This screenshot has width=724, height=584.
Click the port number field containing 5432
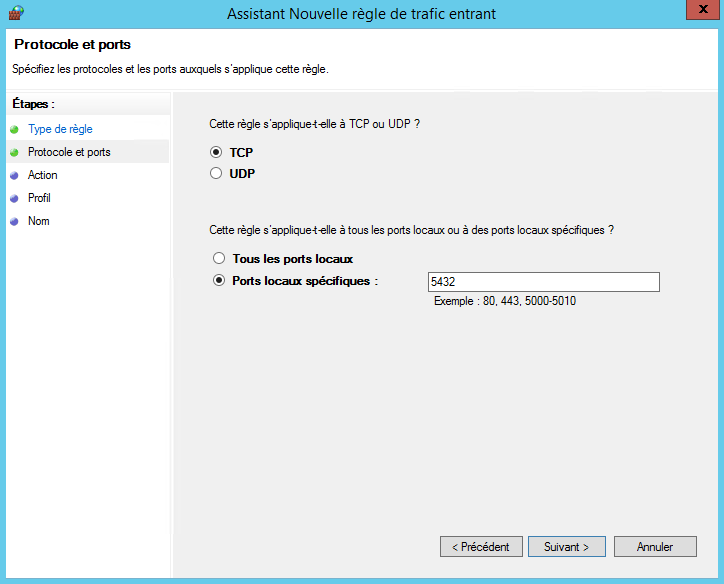click(x=543, y=282)
